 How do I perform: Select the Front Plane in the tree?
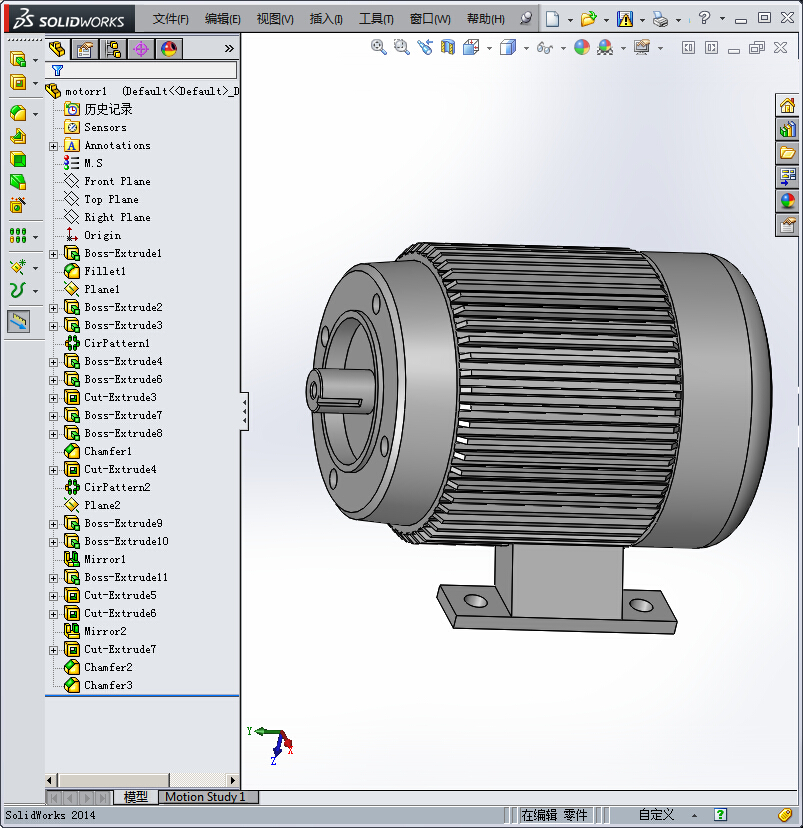click(x=117, y=182)
